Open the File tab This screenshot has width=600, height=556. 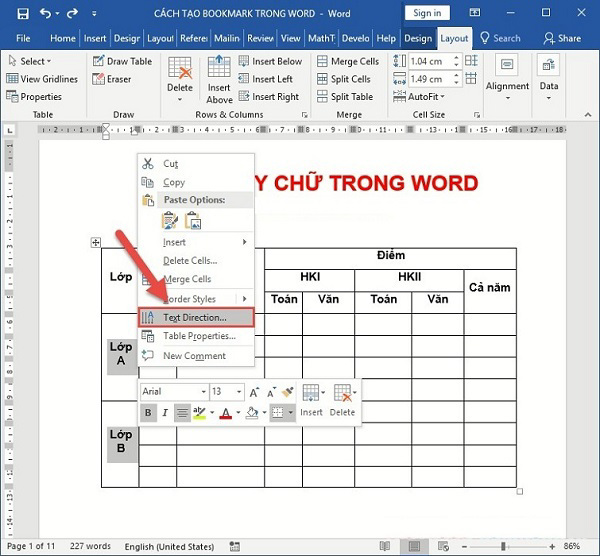pos(23,38)
